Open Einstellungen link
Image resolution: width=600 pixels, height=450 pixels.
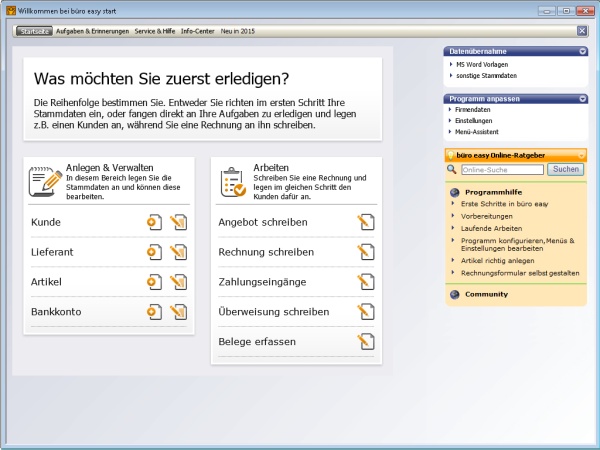473,121
